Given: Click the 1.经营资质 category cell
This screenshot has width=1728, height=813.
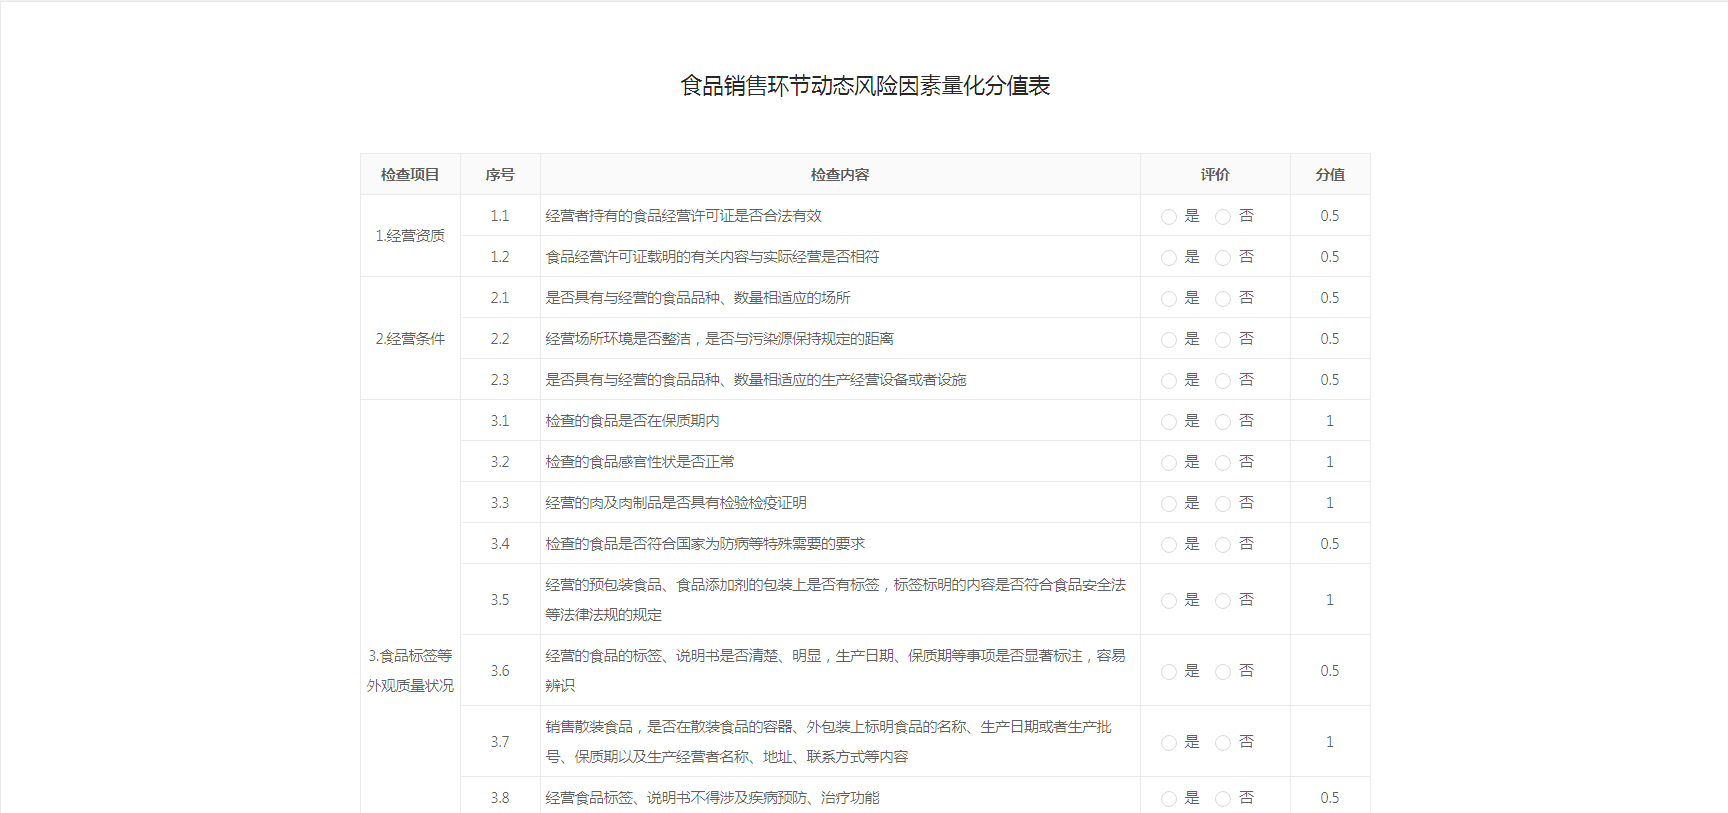Looking at the screenshot, I should pyautogui.click(x=410, y=236).
